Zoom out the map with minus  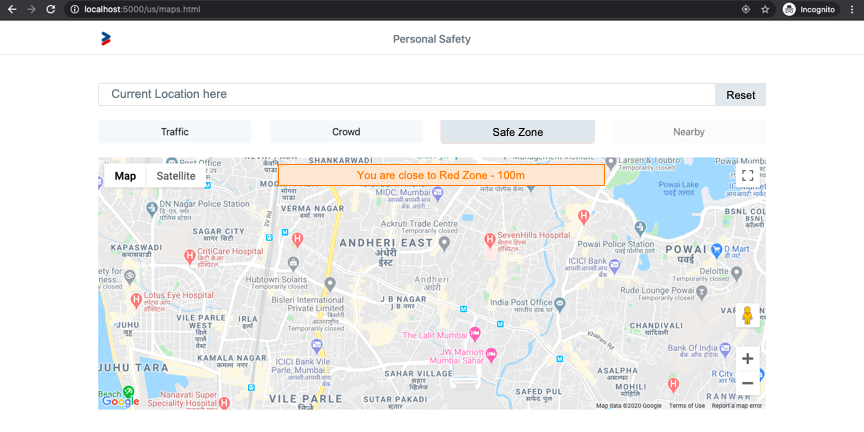[747, 382]
